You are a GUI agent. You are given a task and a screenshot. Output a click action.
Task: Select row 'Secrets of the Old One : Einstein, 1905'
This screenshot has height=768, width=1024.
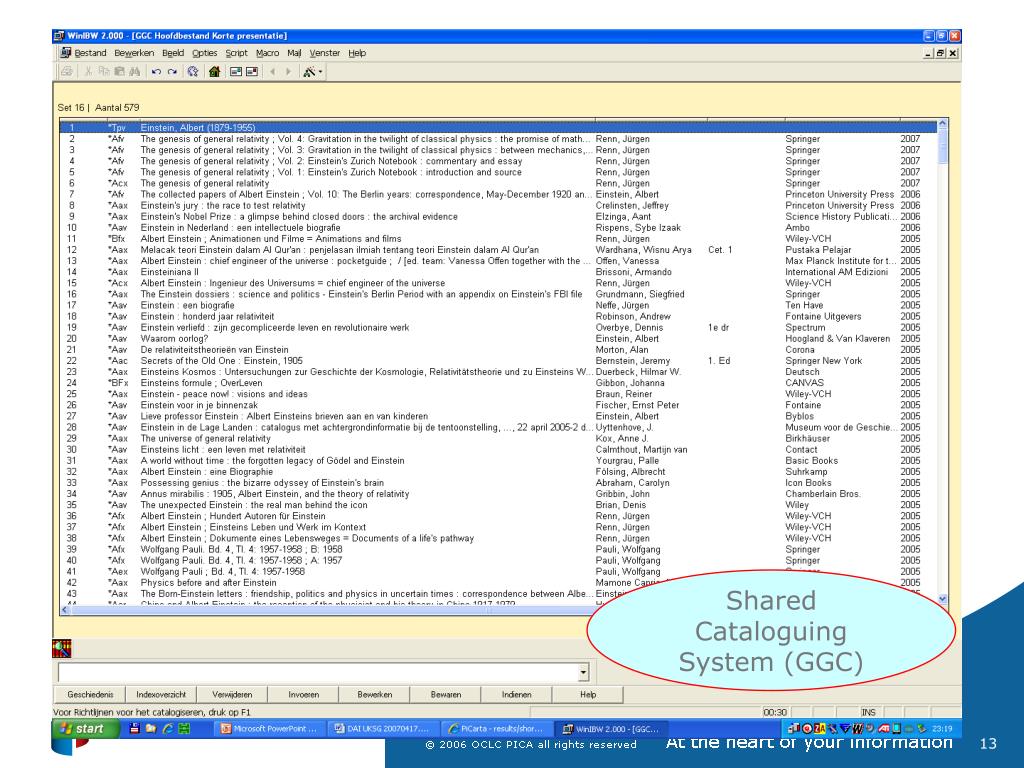tap(498, 360)
